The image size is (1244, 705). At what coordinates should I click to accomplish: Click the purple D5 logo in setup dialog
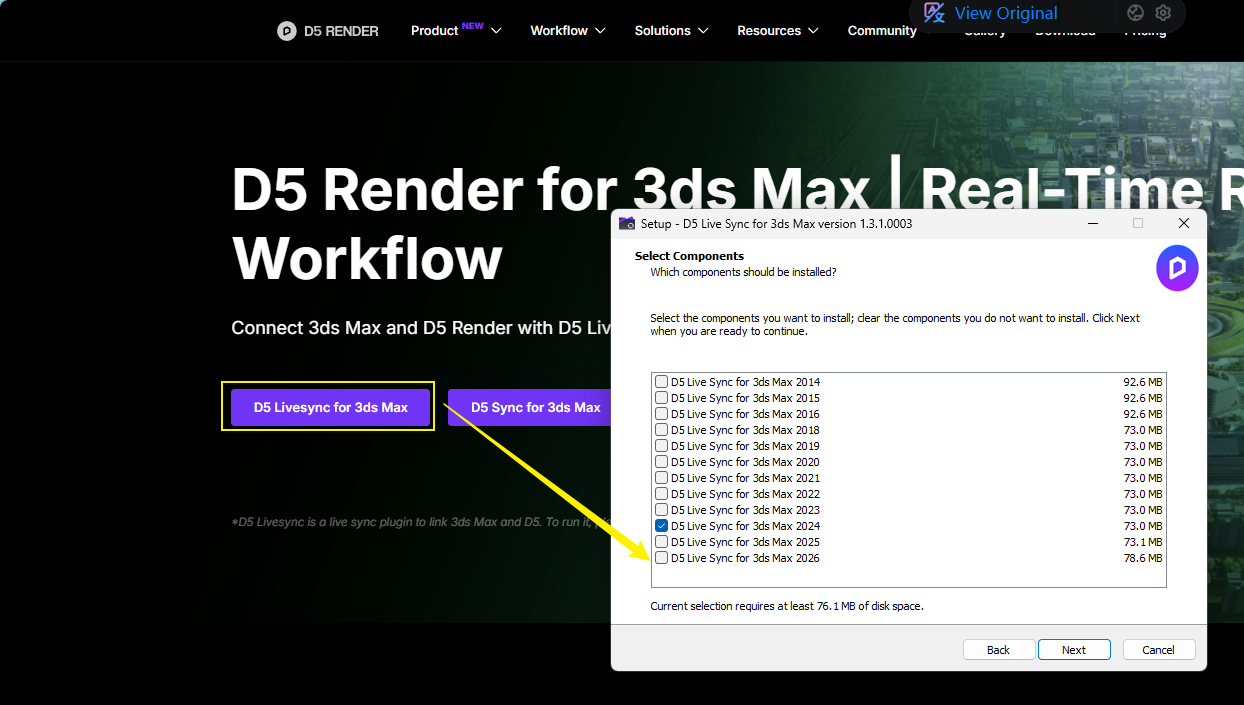1177,268
